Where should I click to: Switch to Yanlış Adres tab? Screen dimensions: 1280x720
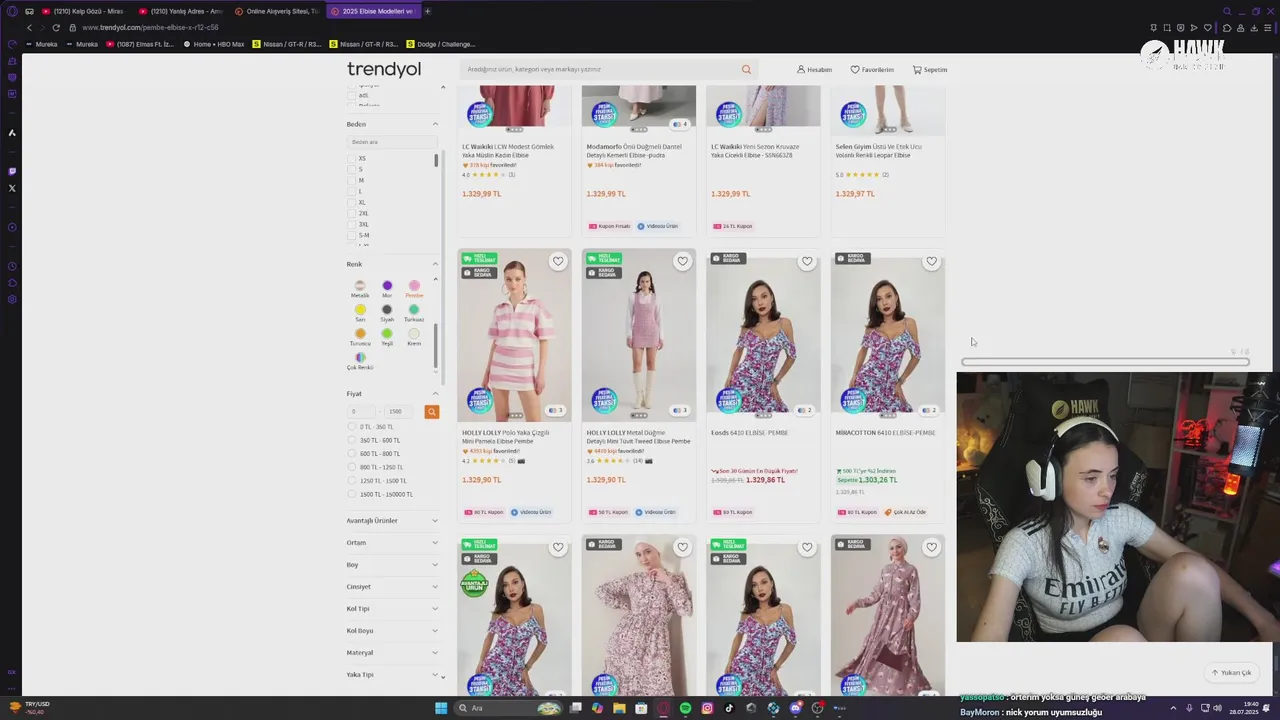[x=180, y=11]
